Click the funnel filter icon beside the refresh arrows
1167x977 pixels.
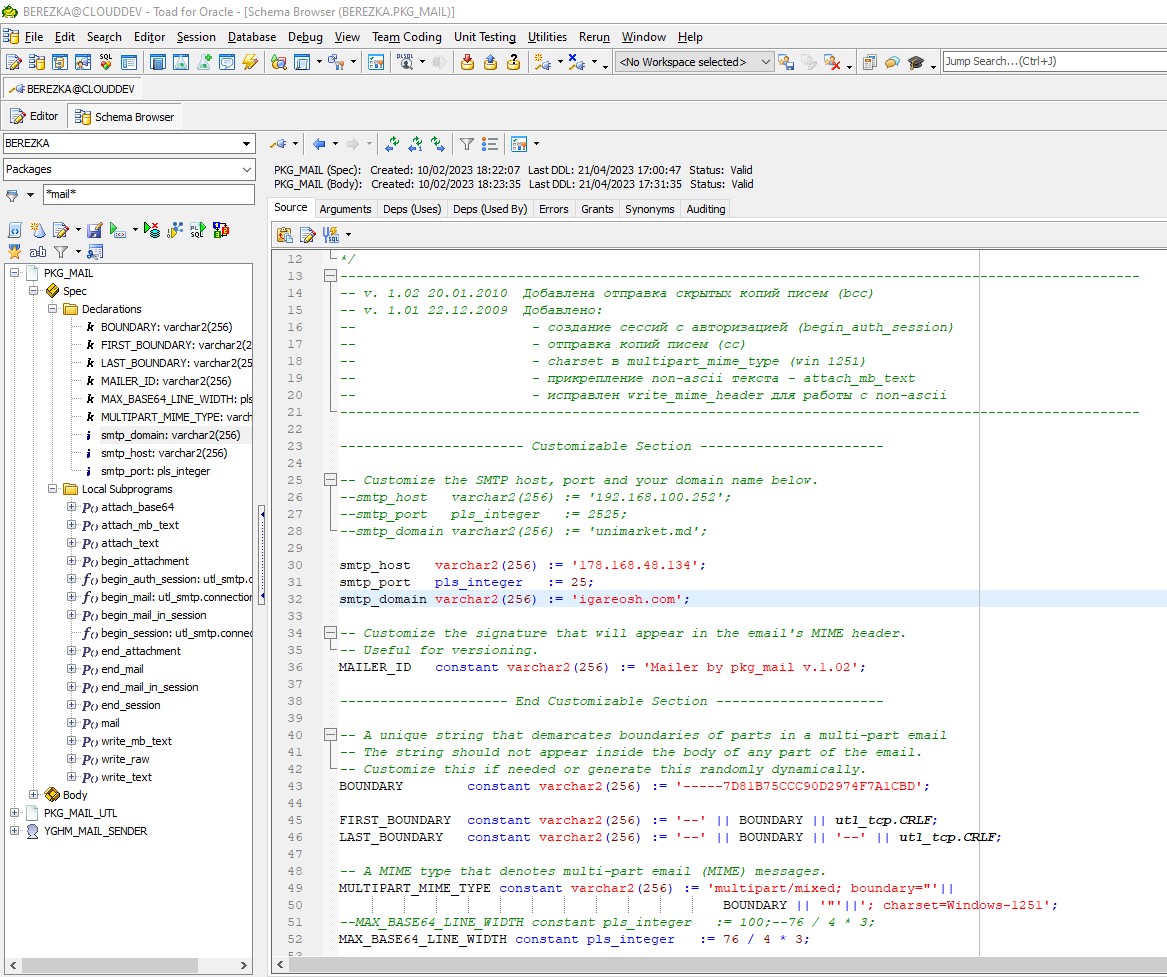(467, 144)
